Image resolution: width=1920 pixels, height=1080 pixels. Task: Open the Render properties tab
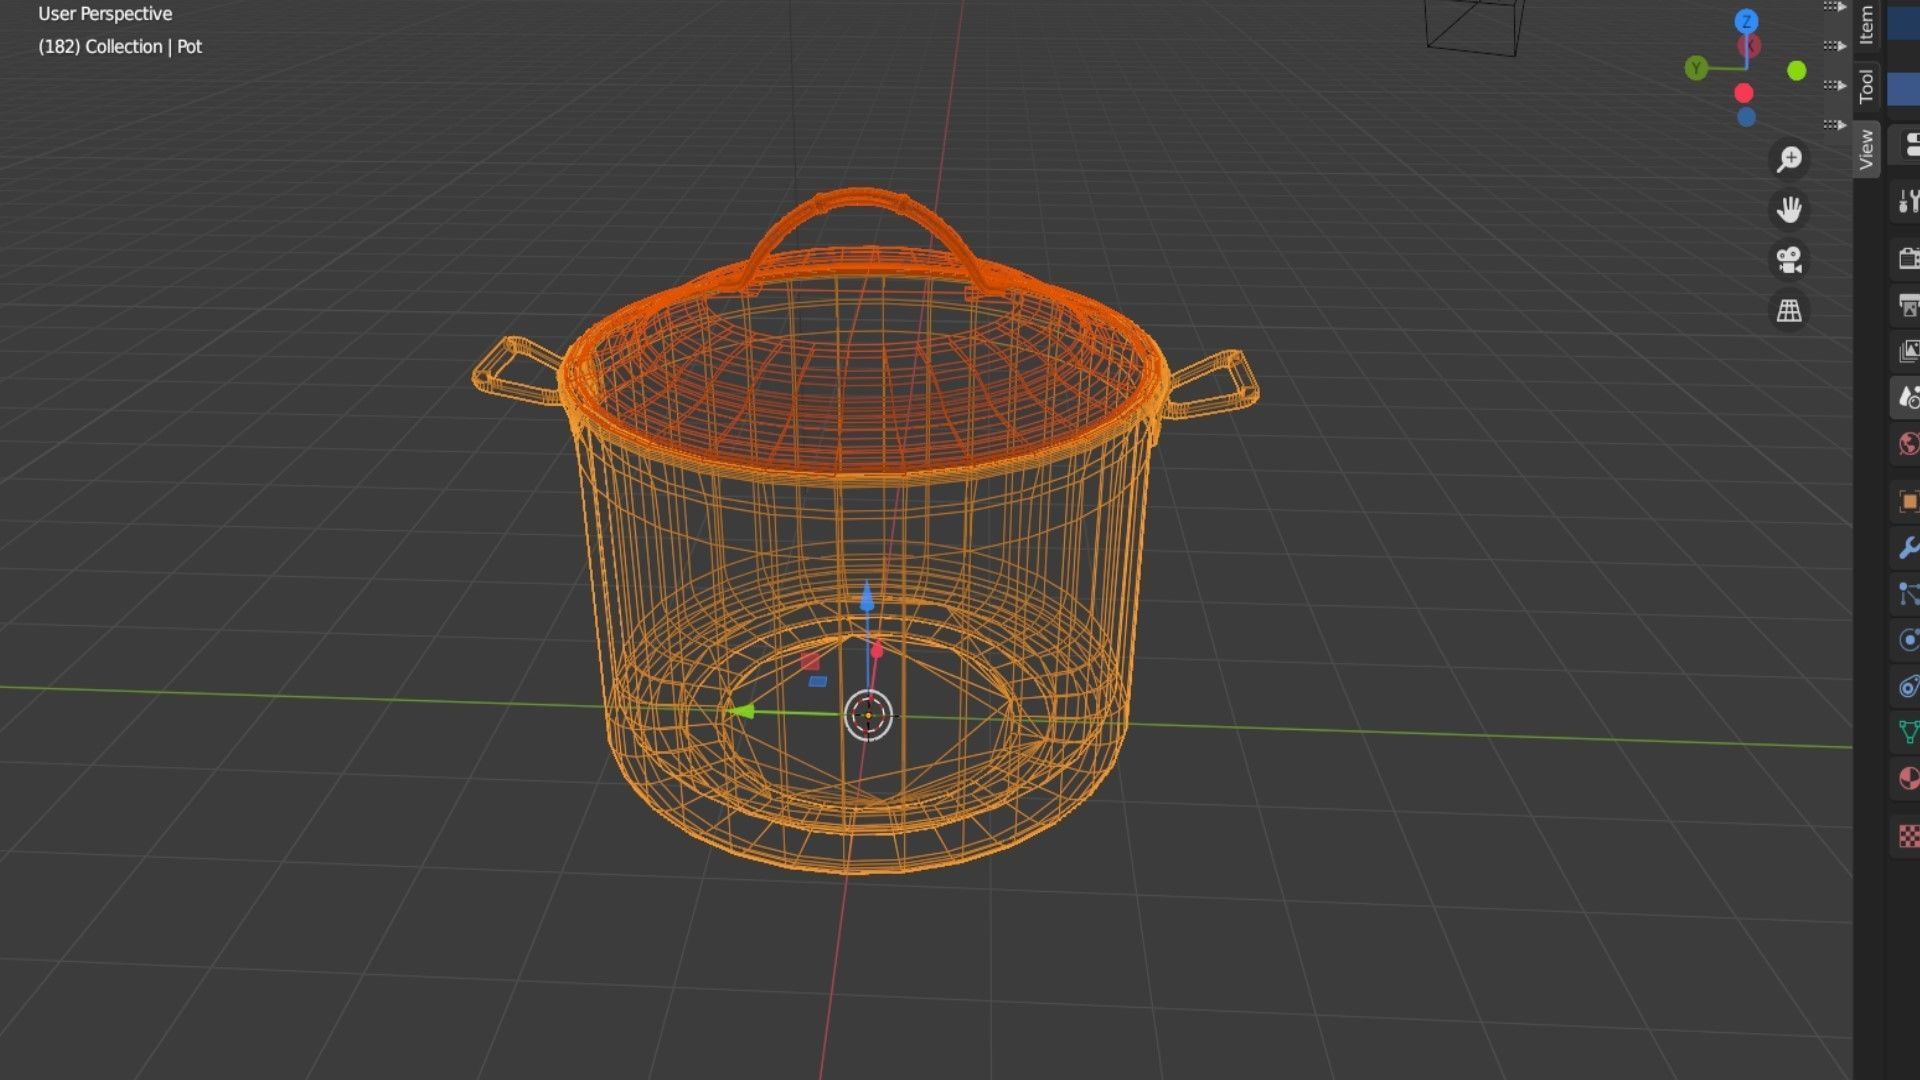coord(1907,259)
